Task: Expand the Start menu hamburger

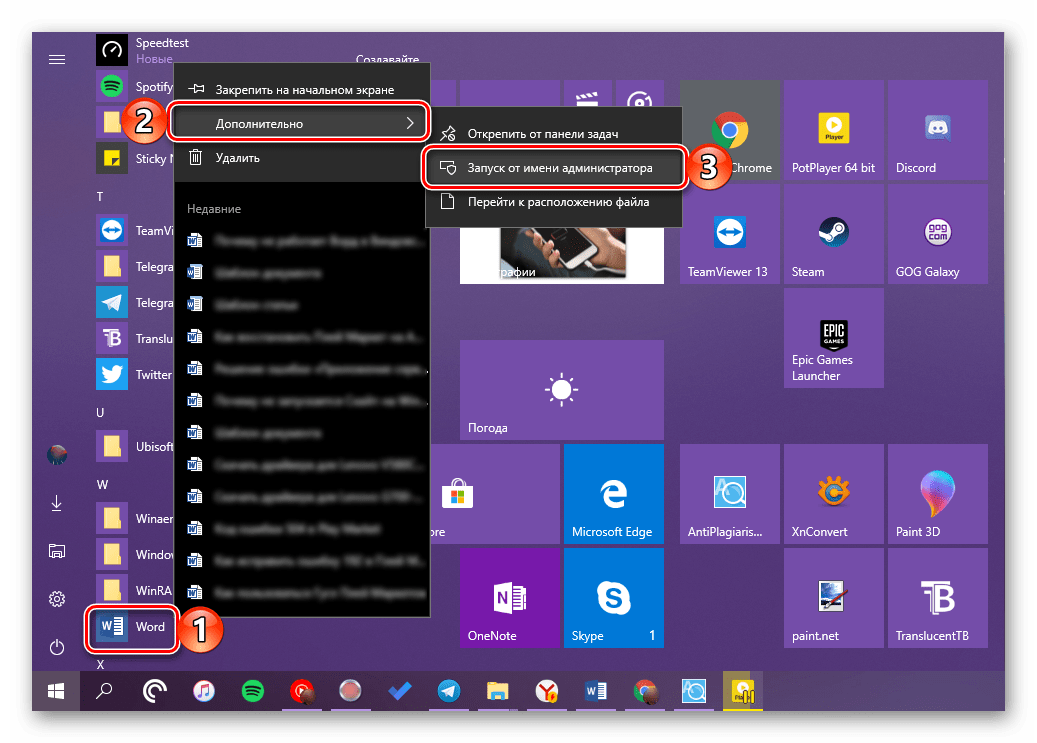Action: coord(56,59)
